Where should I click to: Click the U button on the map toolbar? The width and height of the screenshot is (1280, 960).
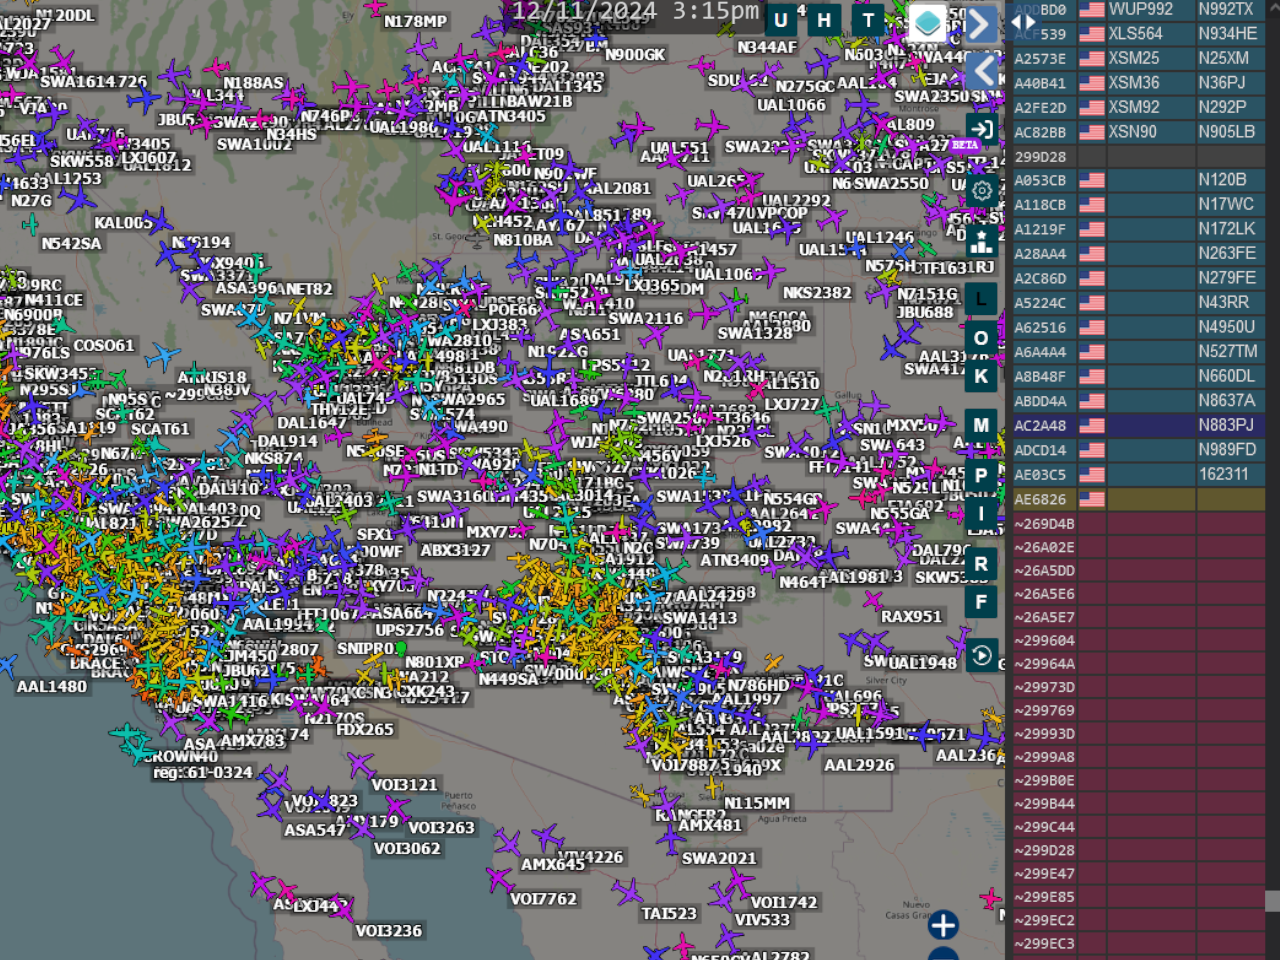pyautogui.click(x=781, y=20)
